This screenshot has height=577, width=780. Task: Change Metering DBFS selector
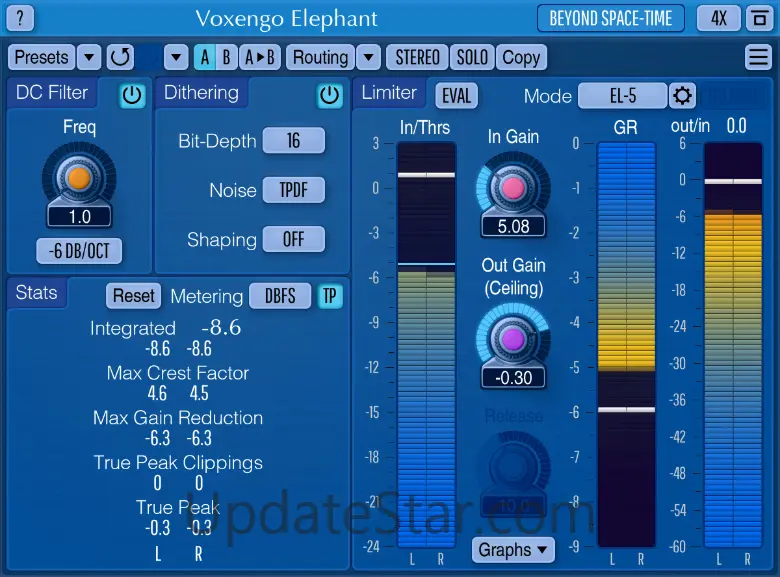point(280,296)
